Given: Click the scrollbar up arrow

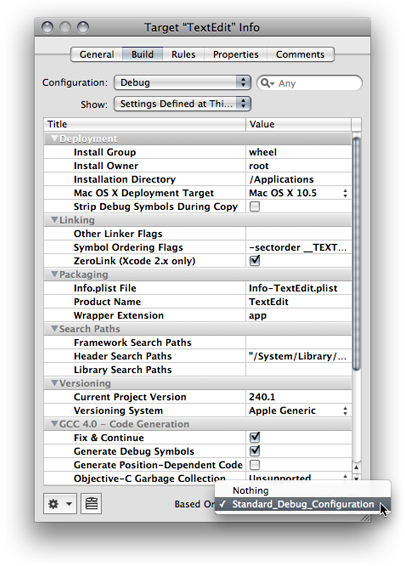Looking at the screenshot, I should pyautogui.click(x=357, y=467).
